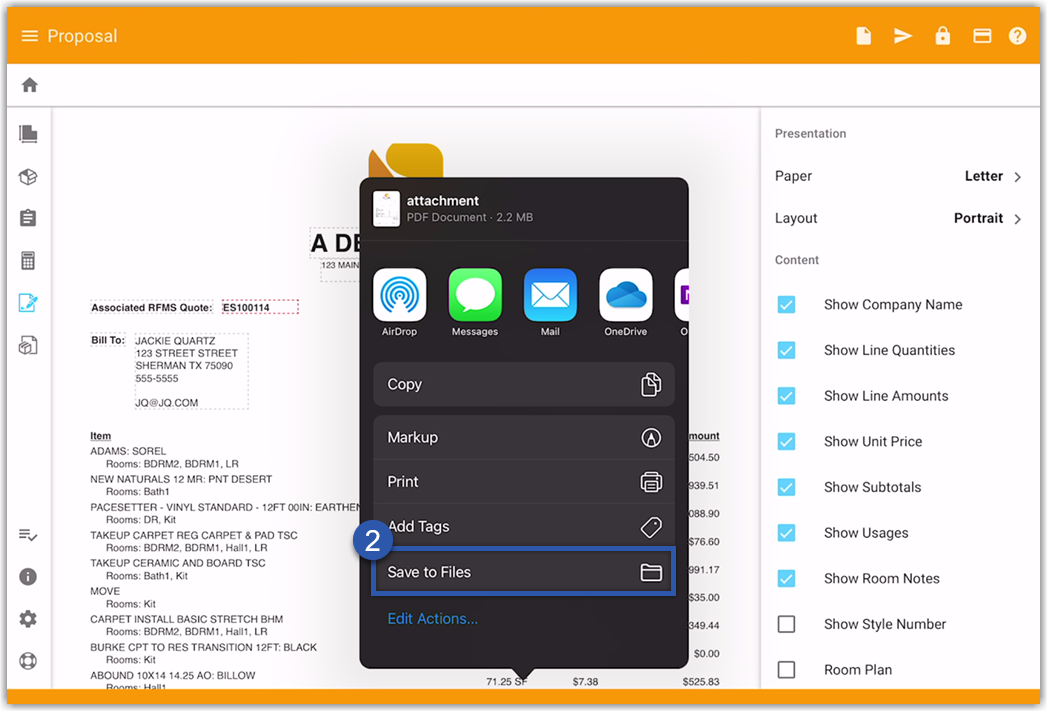Click the ADAMS: SOREL line item
Image resolution: width=1048 pixels, height=712 pixels.
click(x=128, y=451)
